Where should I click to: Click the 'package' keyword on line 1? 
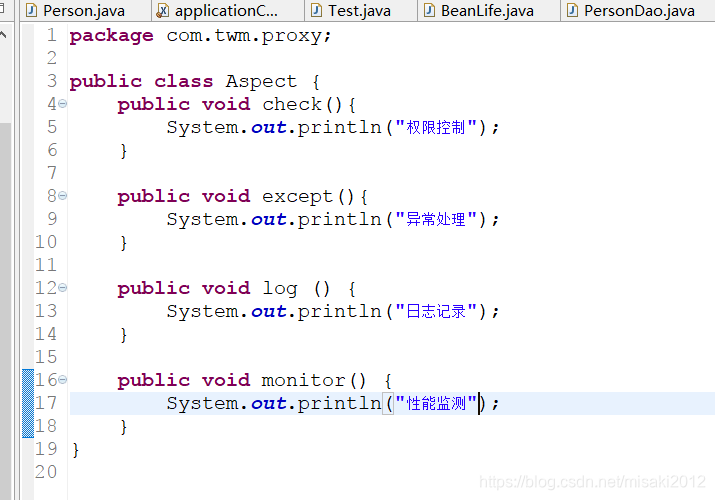tap(111, 36)
